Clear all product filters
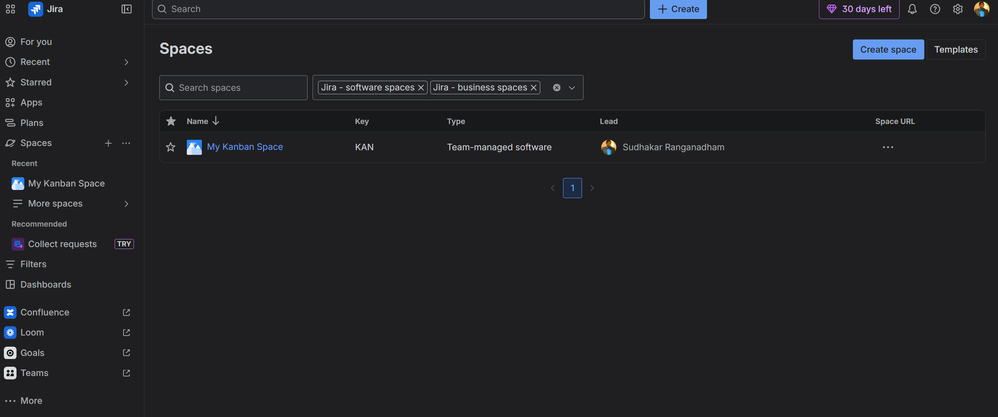 click(556, 88)
